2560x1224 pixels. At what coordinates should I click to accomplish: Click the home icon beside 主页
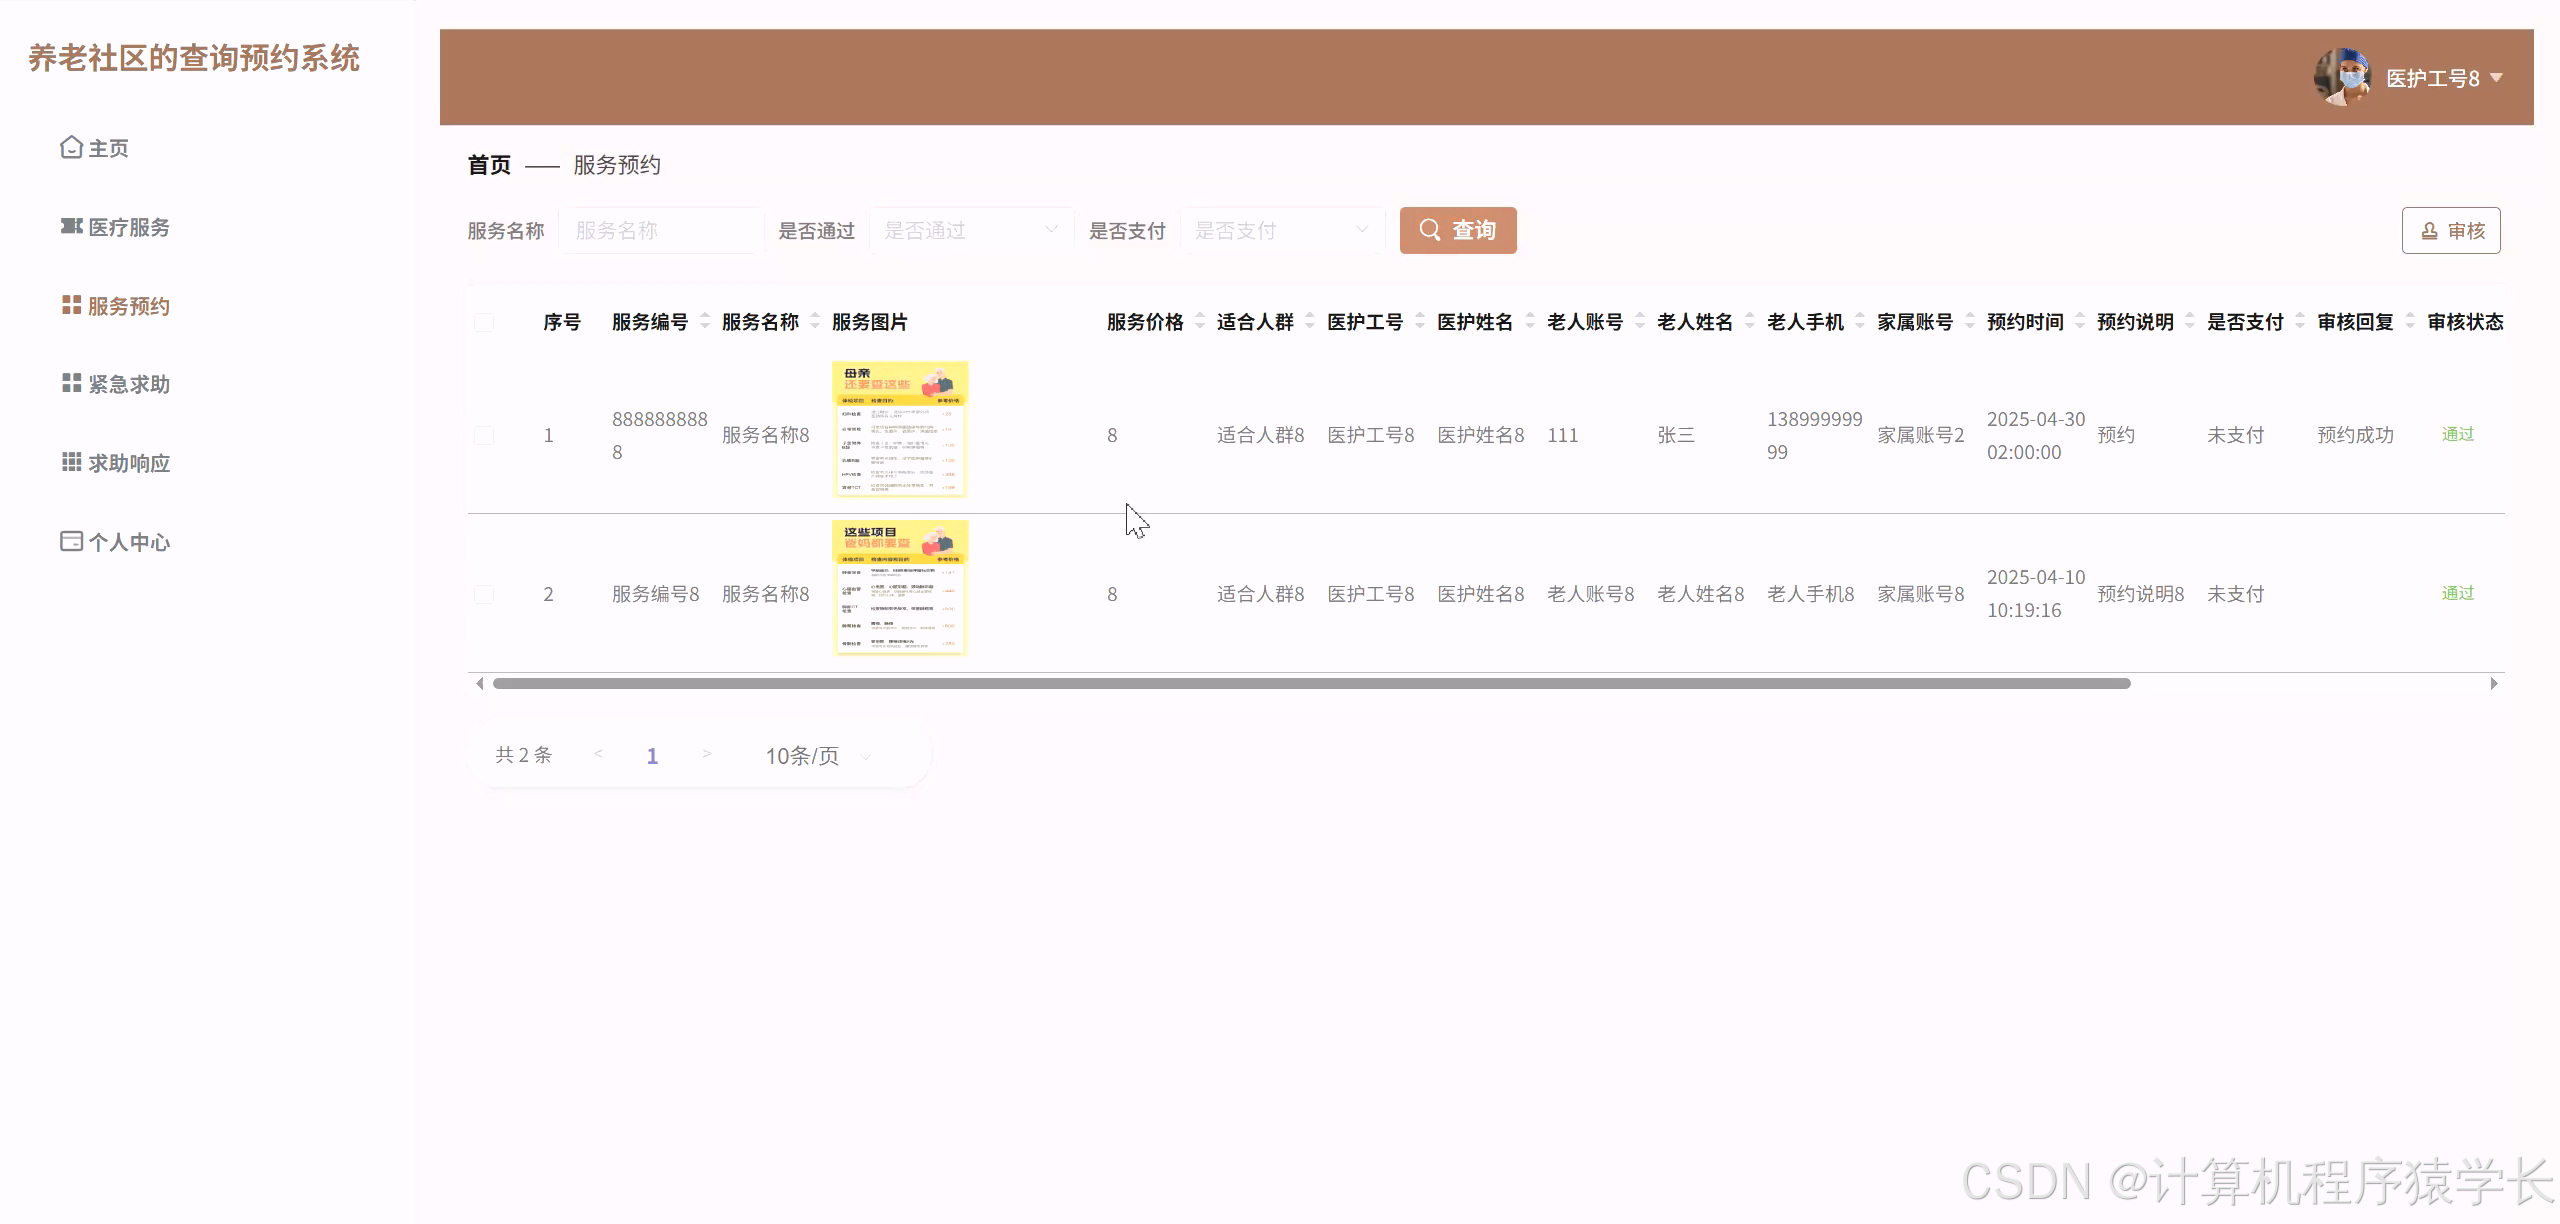point(71,148)
